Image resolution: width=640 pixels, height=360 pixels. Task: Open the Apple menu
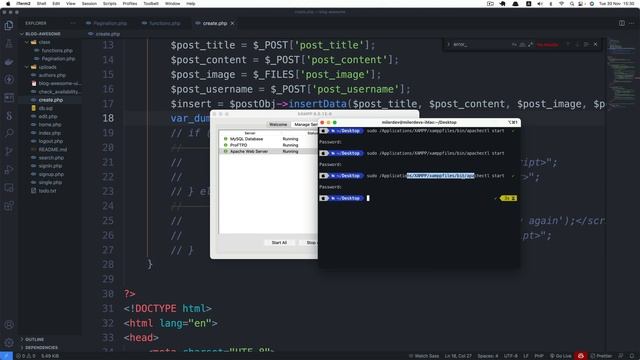pyautogui.click(x=8, y=4)
